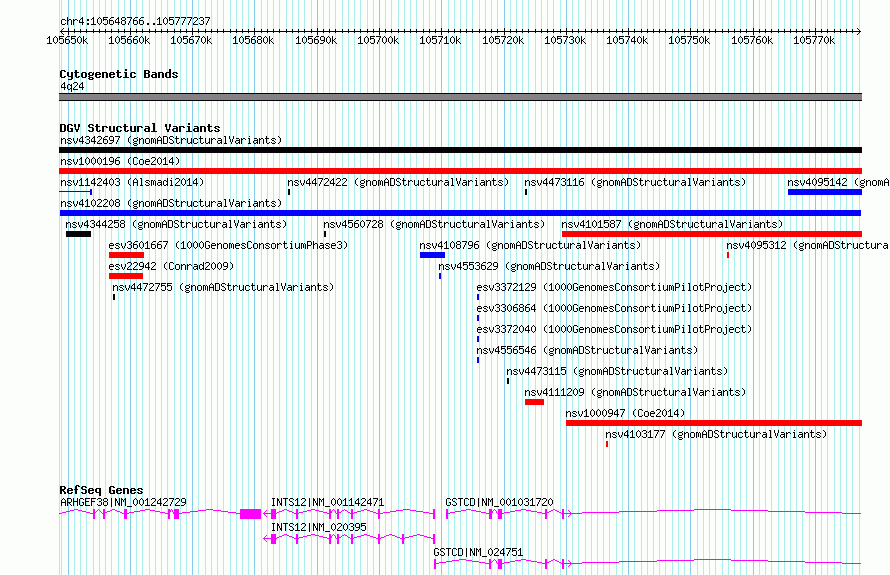Click the nsv4101587 red variant bar

[712, 234]
